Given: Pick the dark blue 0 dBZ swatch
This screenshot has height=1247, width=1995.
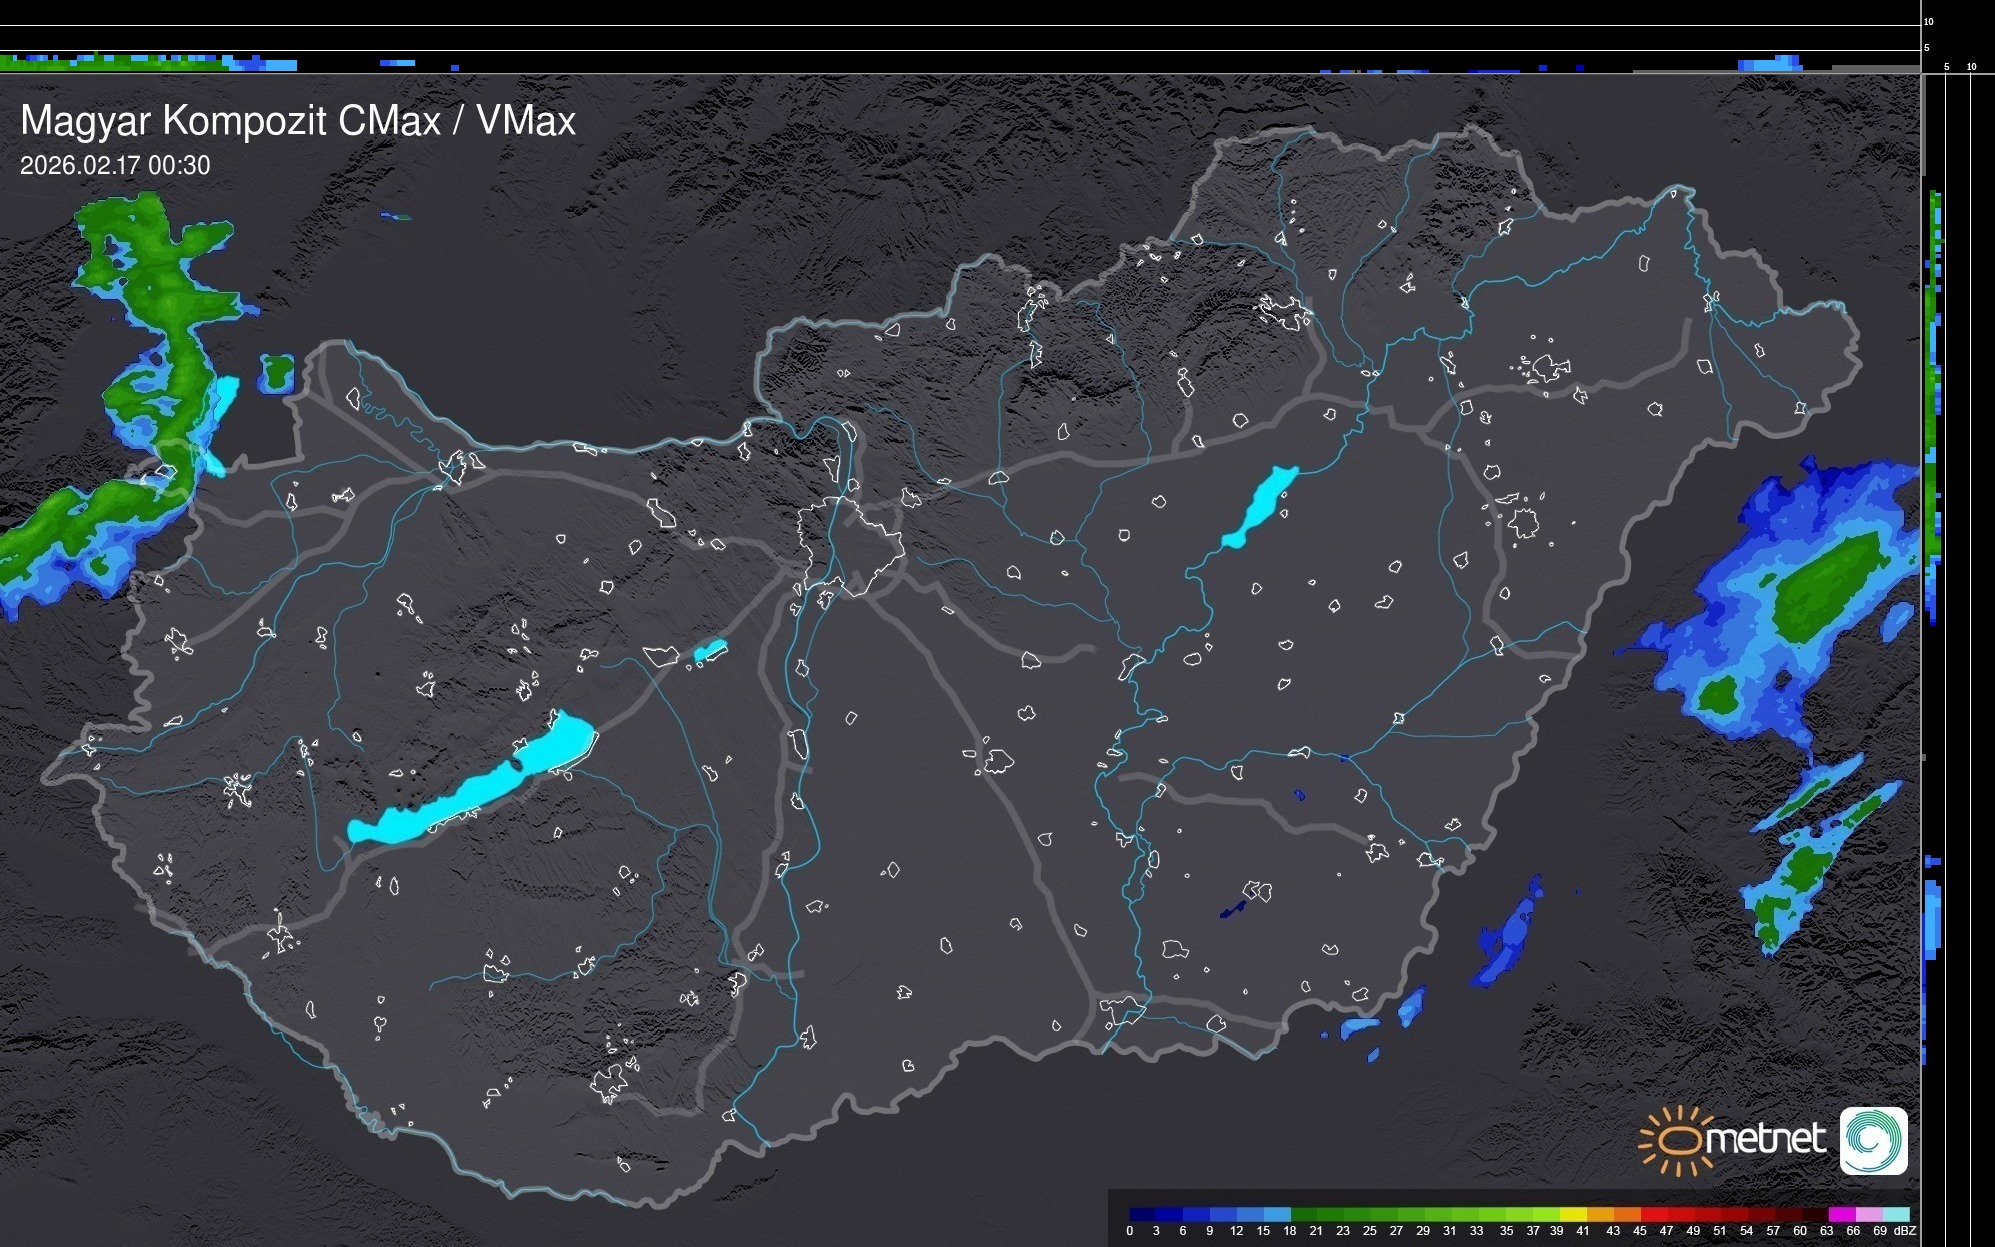Looking at the screenshot, I should click(x=1143, y=1214).
